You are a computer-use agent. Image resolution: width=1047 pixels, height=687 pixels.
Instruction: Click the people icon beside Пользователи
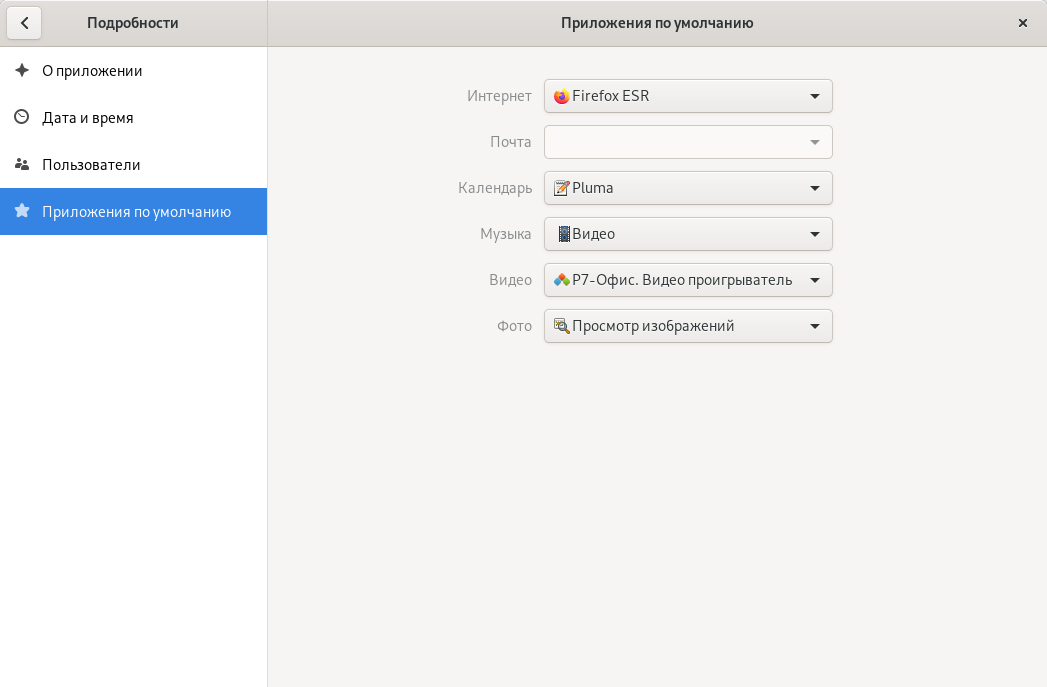[22, 165]
